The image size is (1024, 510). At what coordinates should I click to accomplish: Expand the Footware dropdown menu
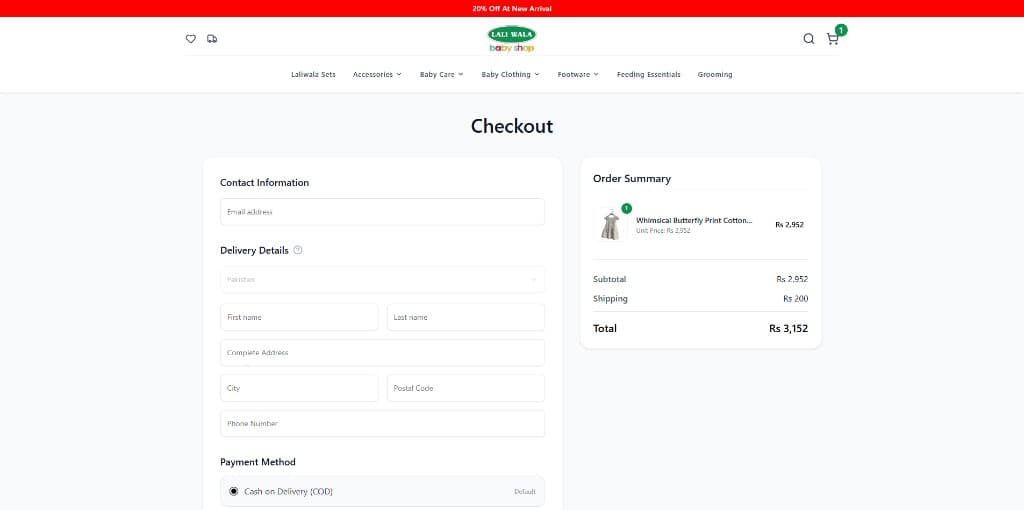click(x=578, y=74)
